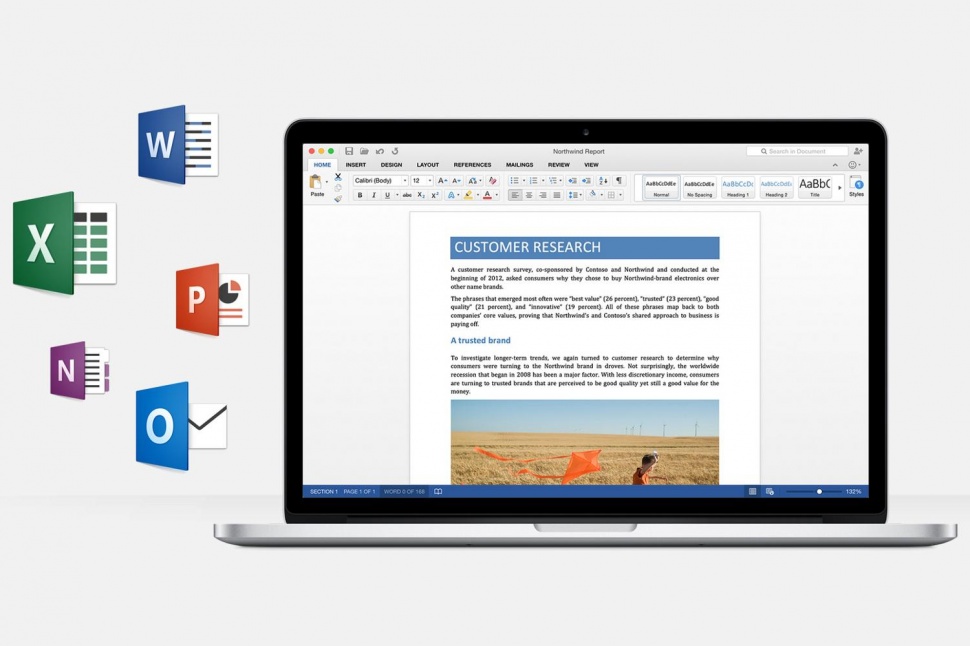The width and height of the screenshot is (970, 646).
Task: Click the red font color button
Action: pos(487,195)
